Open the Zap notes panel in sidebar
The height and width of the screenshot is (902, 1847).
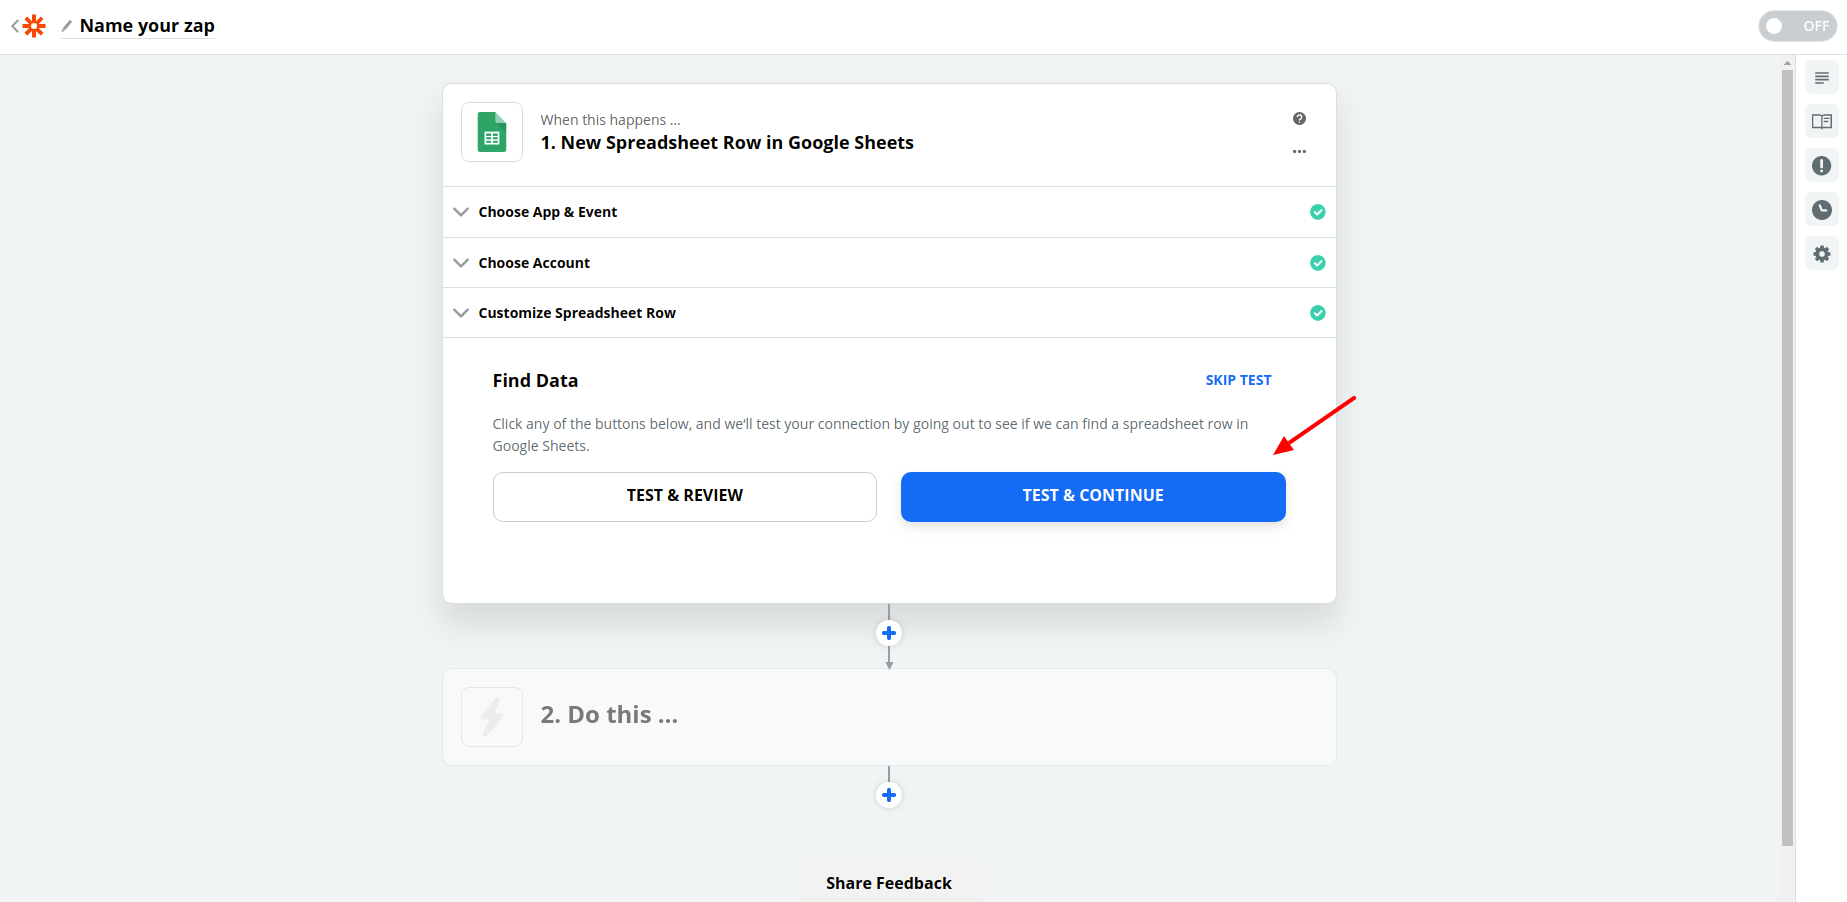[x=1822, y=77]
